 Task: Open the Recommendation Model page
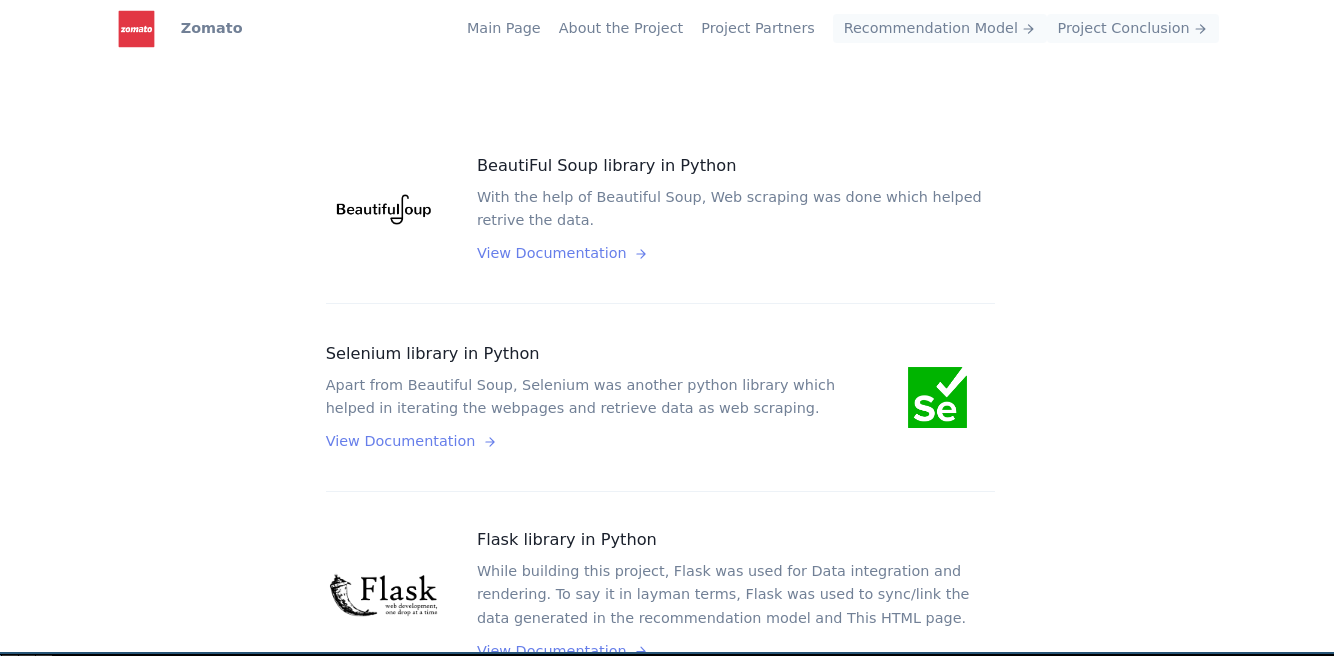point(930,28)
